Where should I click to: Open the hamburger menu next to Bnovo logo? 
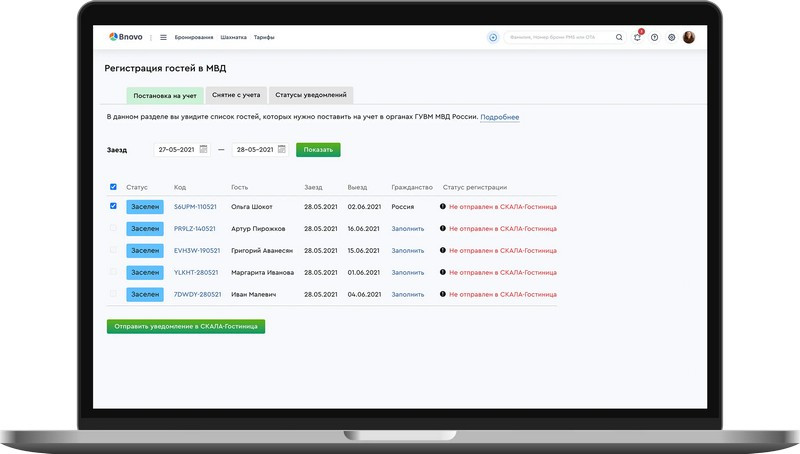[x=163, y=37]
